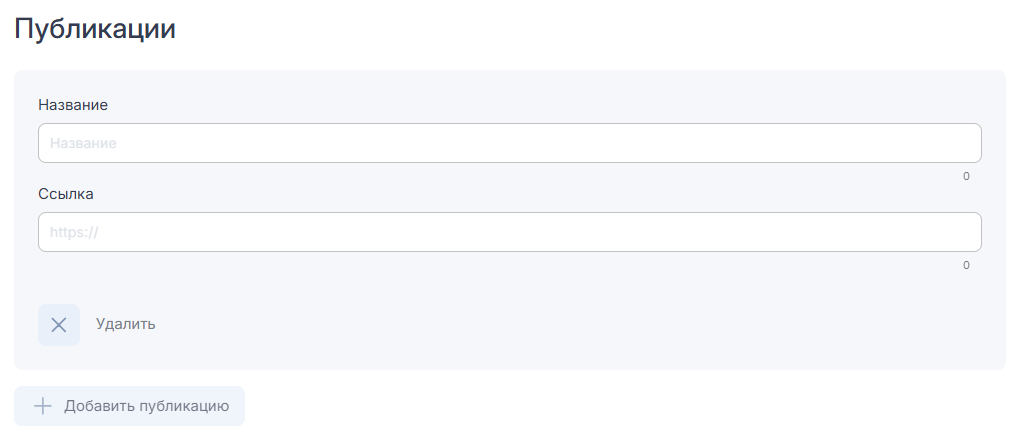Click the plus icon for adding a publication
This screenshot has width=1015, height=436.
point(42,406)
